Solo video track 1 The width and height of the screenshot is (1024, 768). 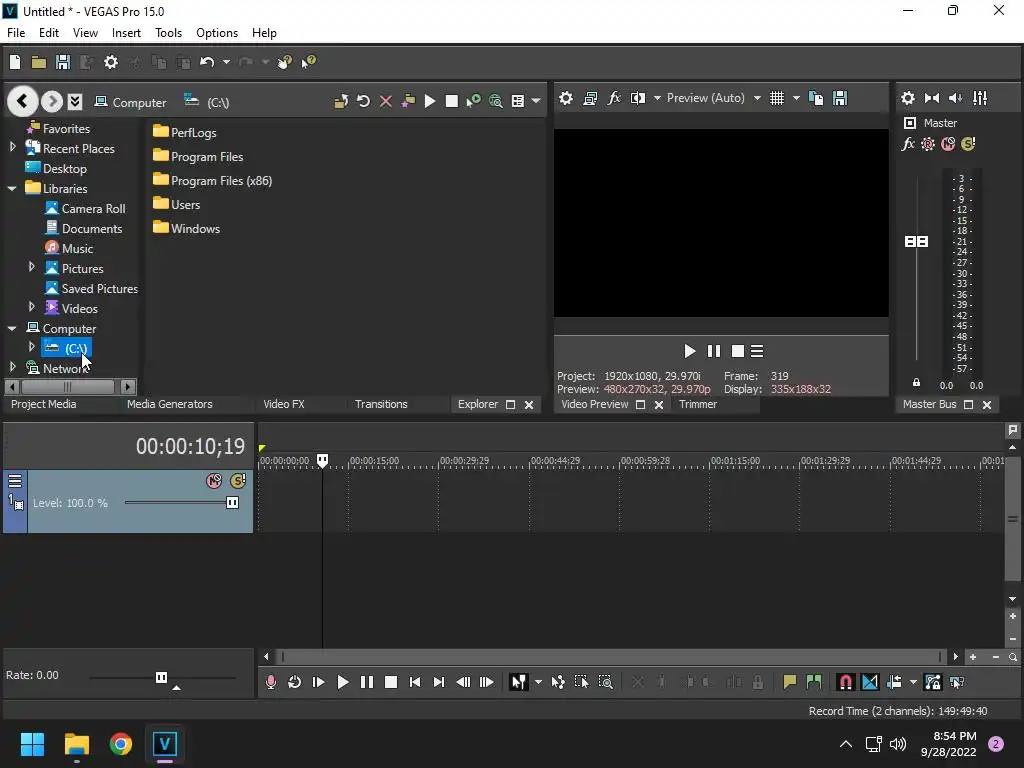coord(238,481)
